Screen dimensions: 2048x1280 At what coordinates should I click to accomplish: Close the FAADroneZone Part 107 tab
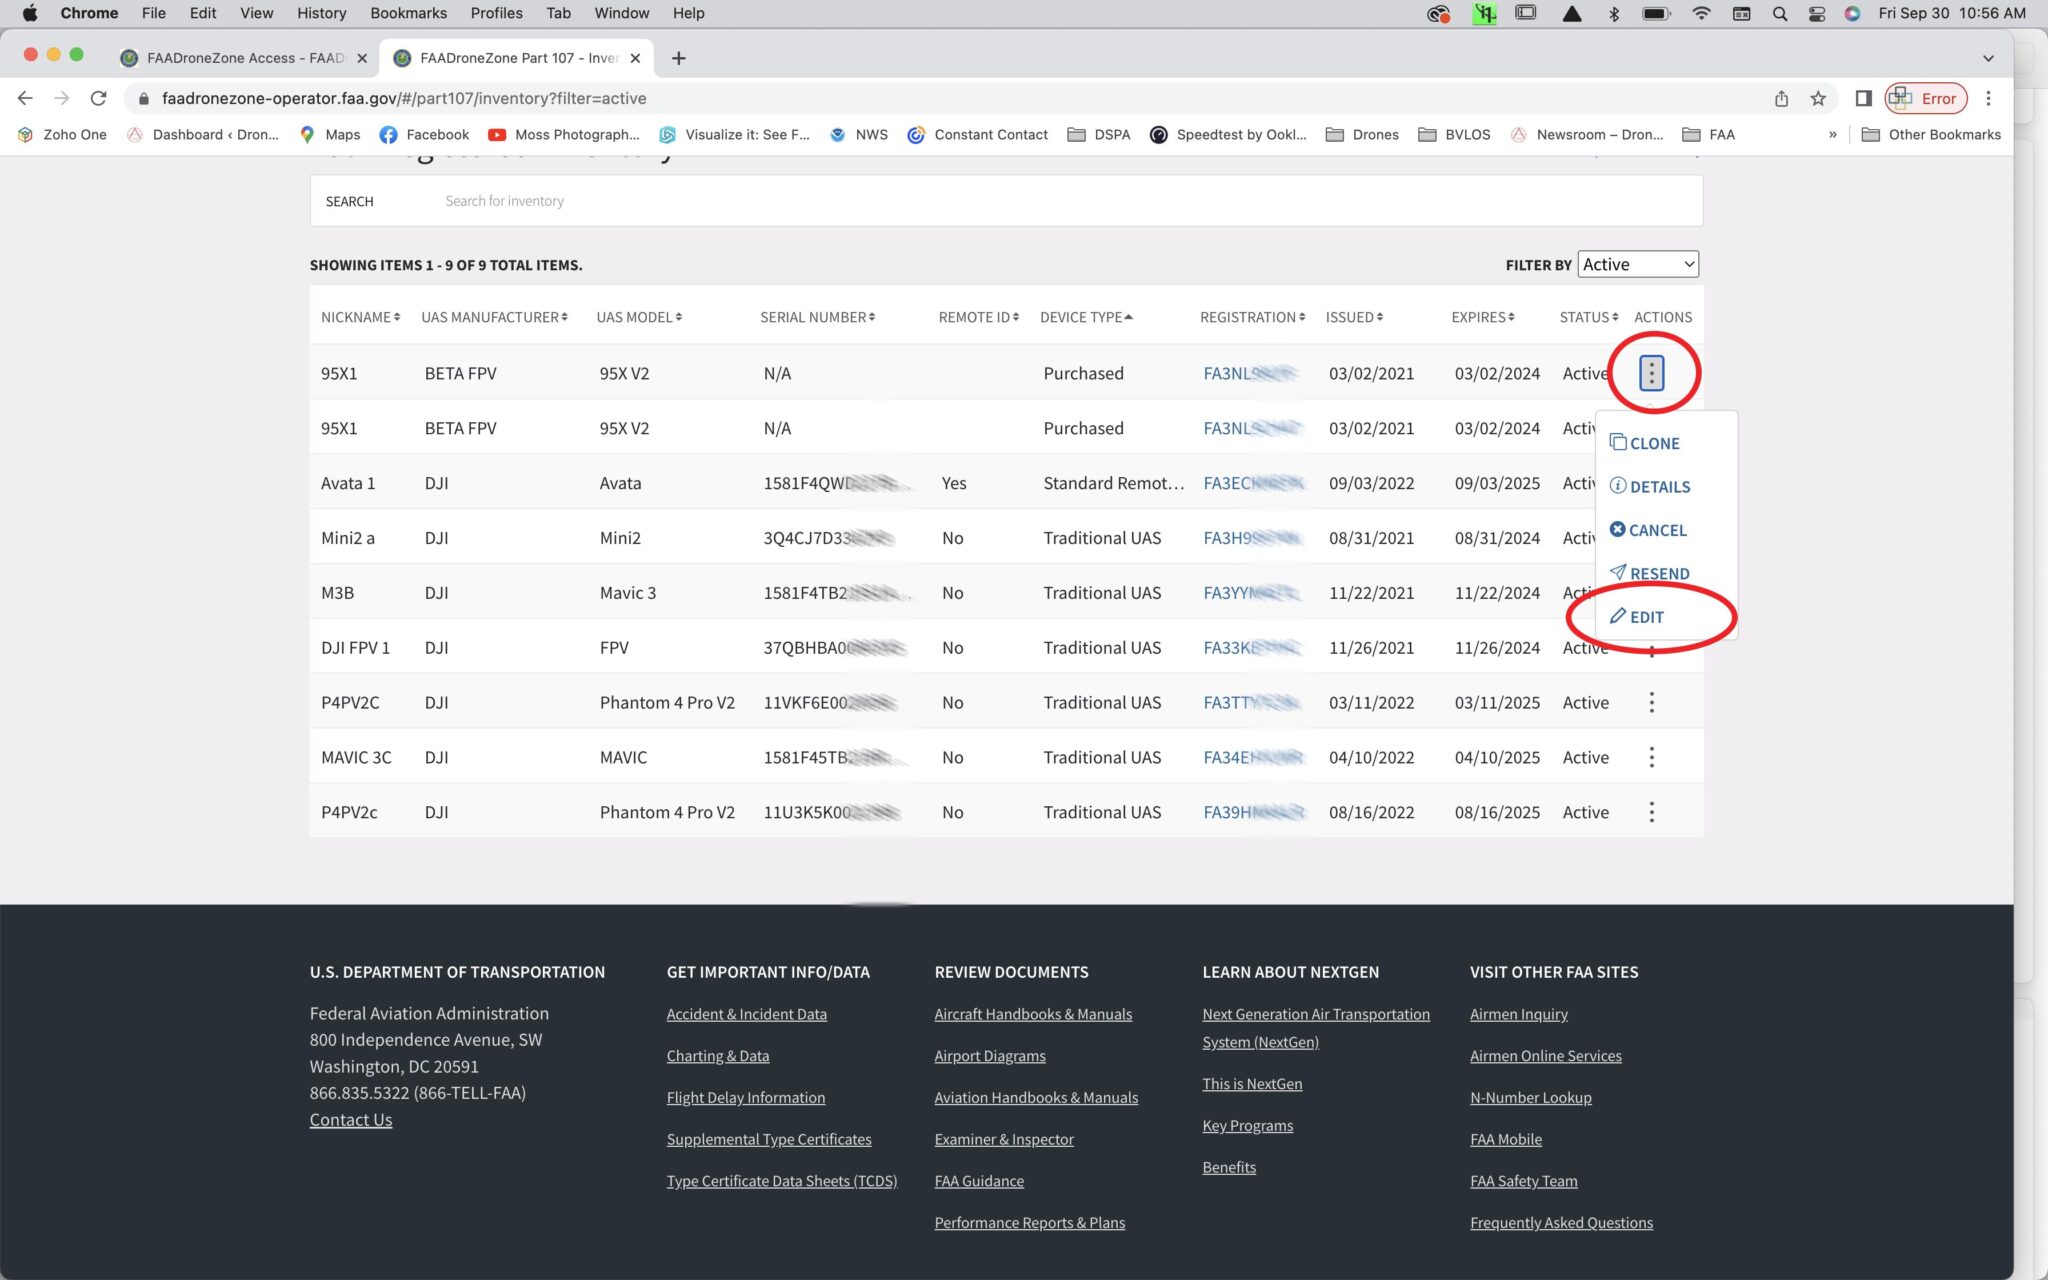(635, 58)
